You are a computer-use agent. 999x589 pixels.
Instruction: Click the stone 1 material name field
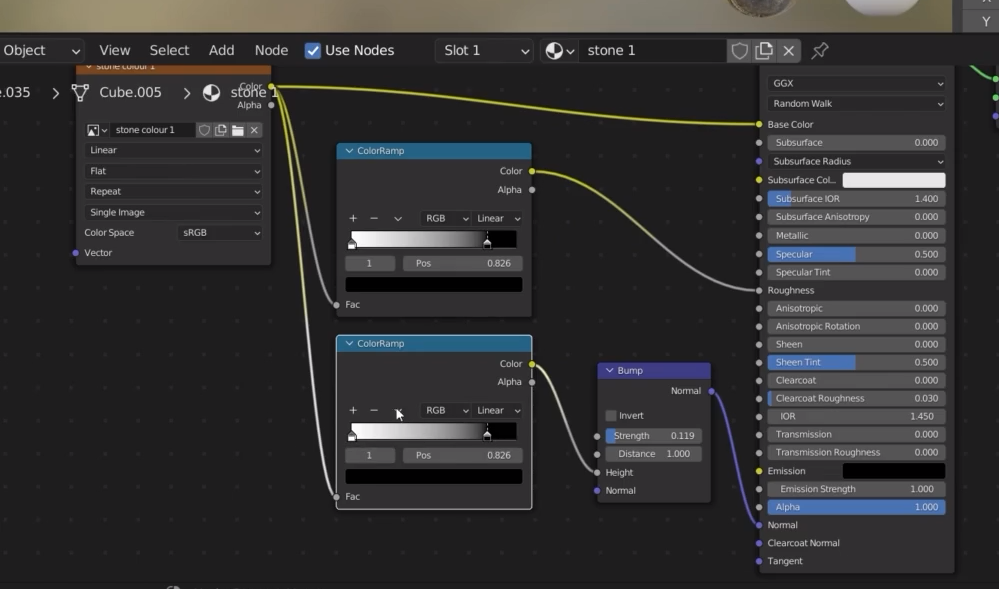click(652, 50)
